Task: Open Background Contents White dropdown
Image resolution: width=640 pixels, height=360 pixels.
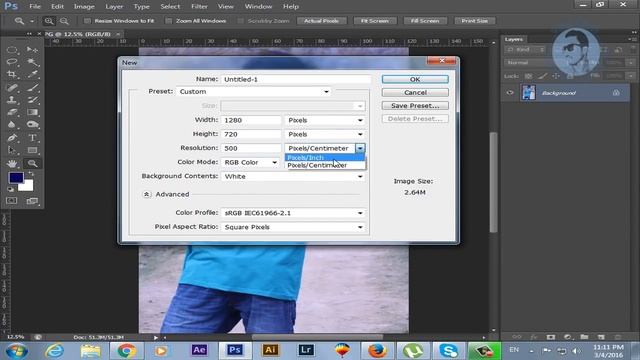Action: [293, 176]
